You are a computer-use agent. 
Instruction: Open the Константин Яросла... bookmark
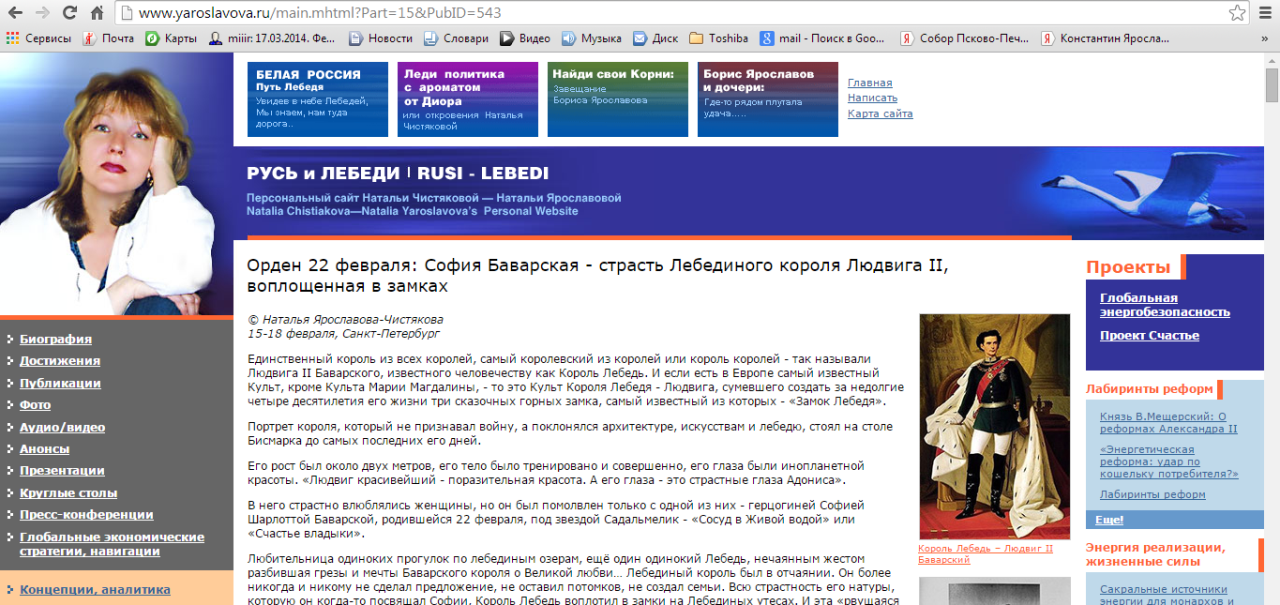[1104, 38]
